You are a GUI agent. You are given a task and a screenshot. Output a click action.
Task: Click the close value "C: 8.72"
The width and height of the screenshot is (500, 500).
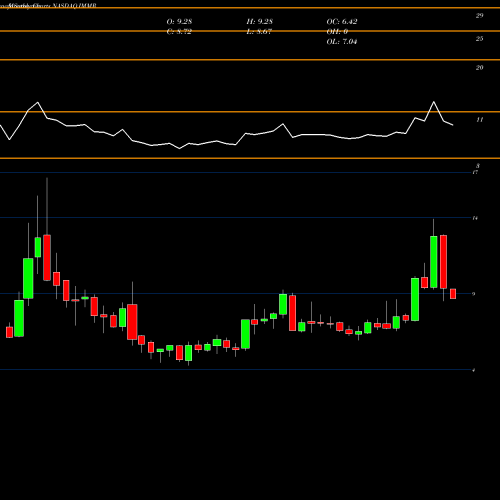point(179,32)
